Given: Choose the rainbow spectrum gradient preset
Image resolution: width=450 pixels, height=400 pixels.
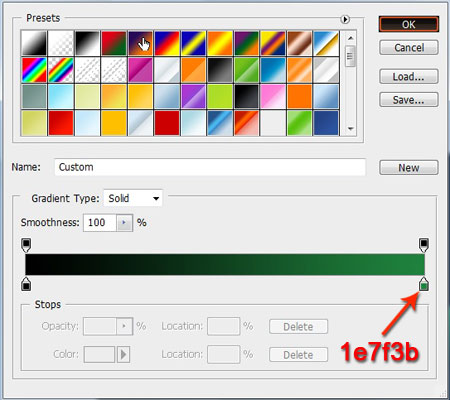Looking at the screenshot, I should tap(34, 70).
